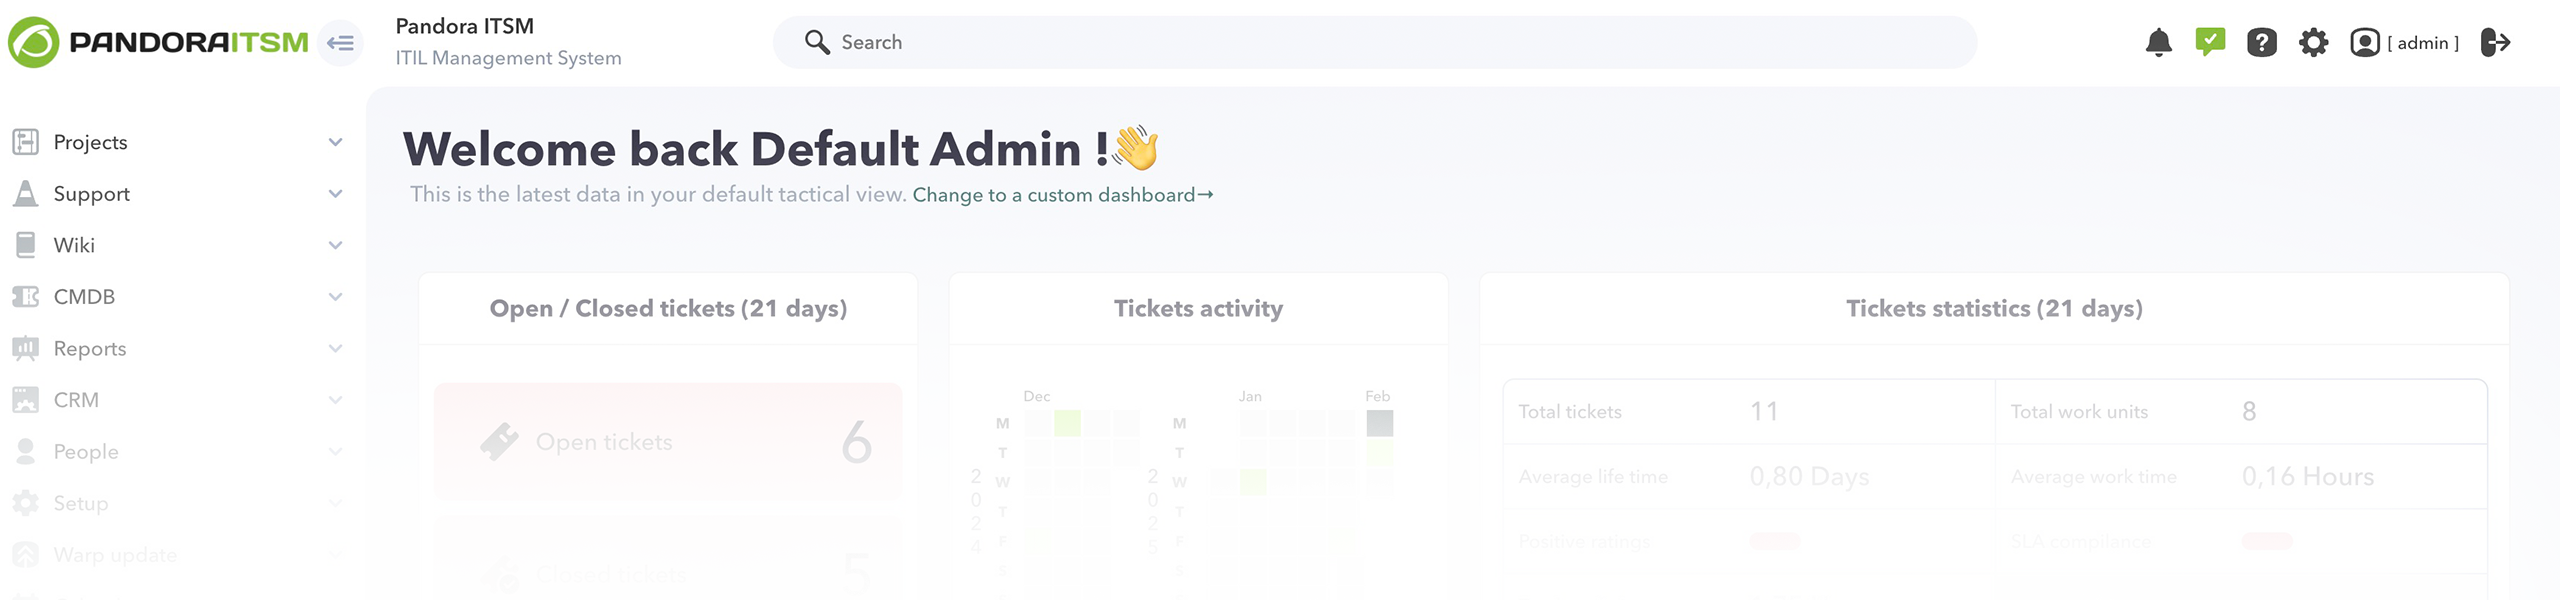This screenshot has height=600, width=2560.
Task: Click the help question mark icon
Action: tap(2261, 42)
